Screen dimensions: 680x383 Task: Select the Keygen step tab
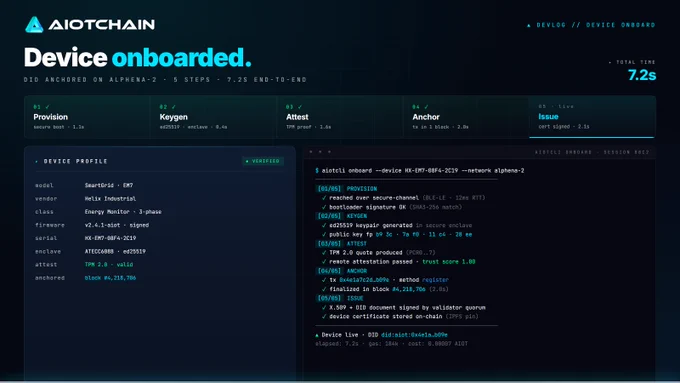[x=213, y=117]
